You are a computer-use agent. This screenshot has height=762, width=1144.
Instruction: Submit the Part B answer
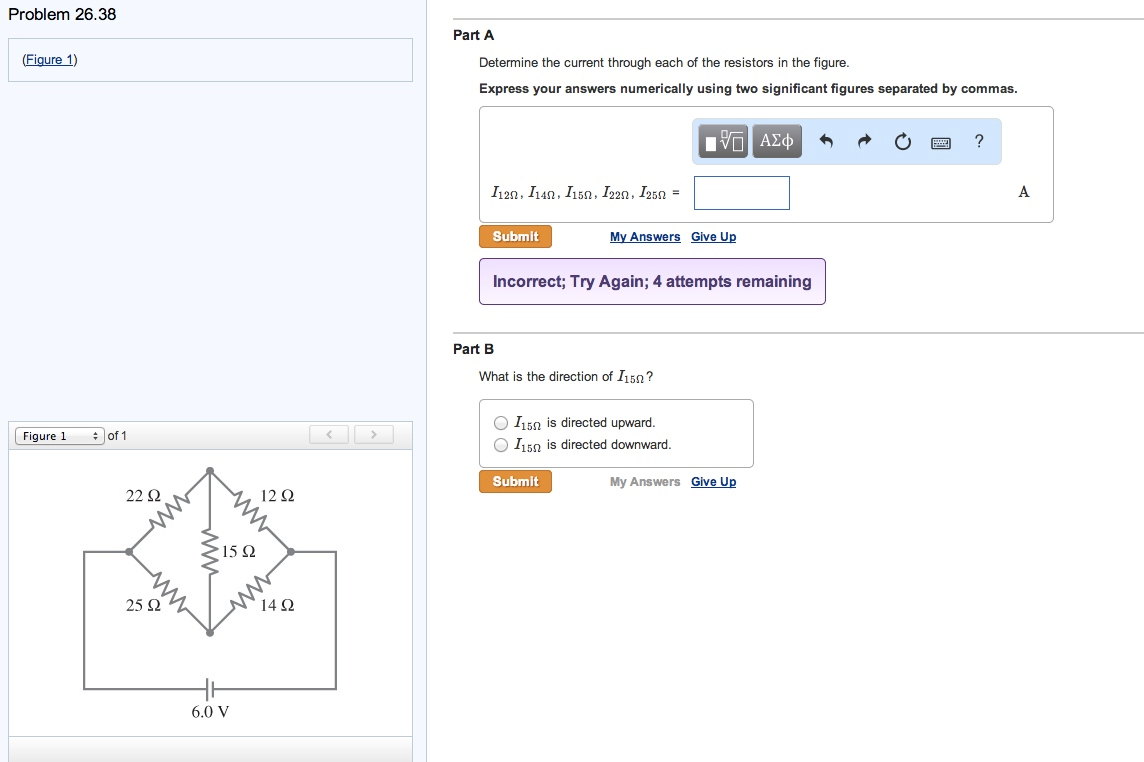coord(515,482)
